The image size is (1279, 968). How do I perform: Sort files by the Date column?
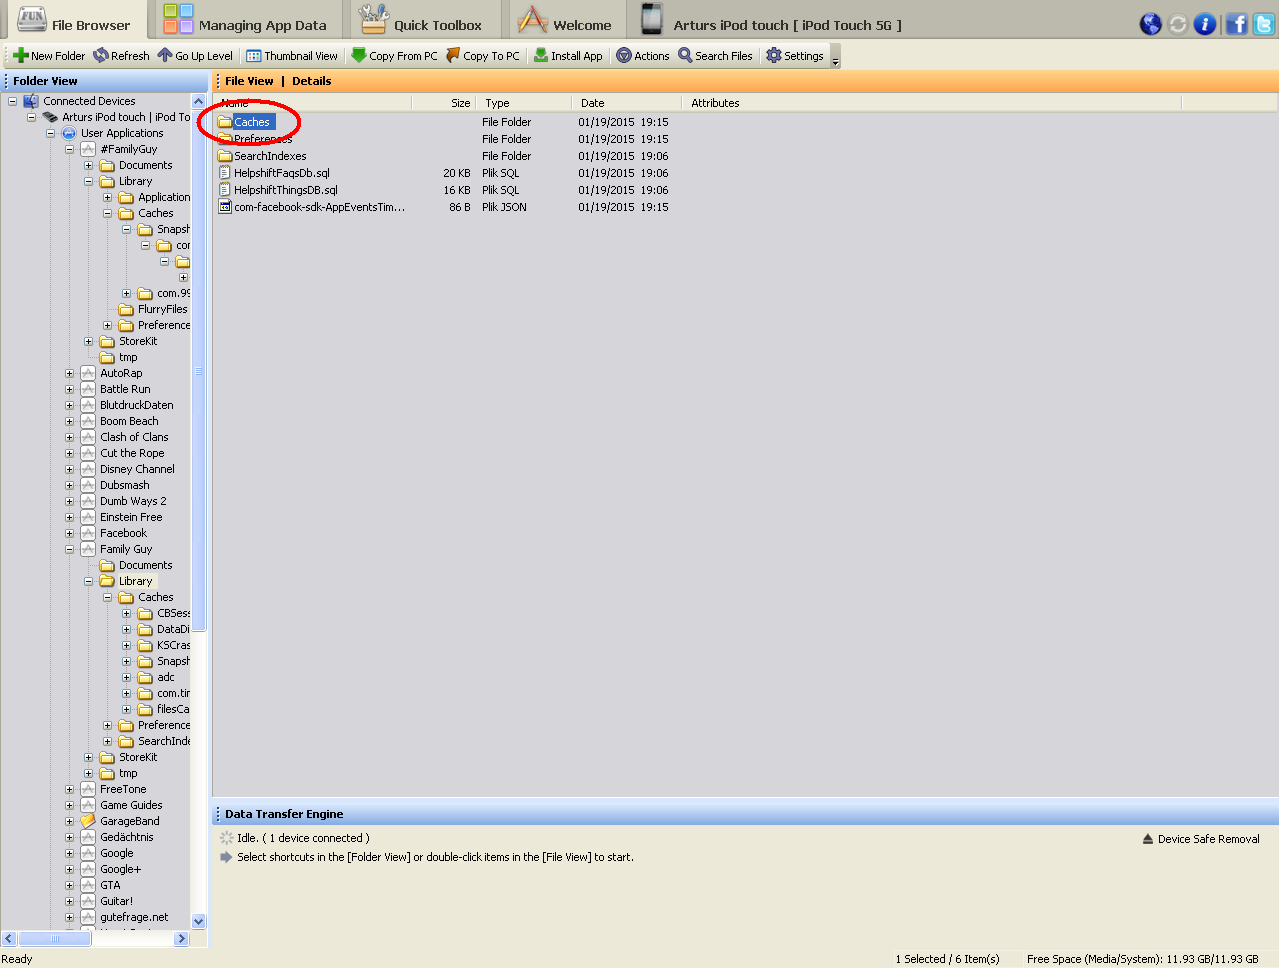pyautogui.click(x=626, y=103)
